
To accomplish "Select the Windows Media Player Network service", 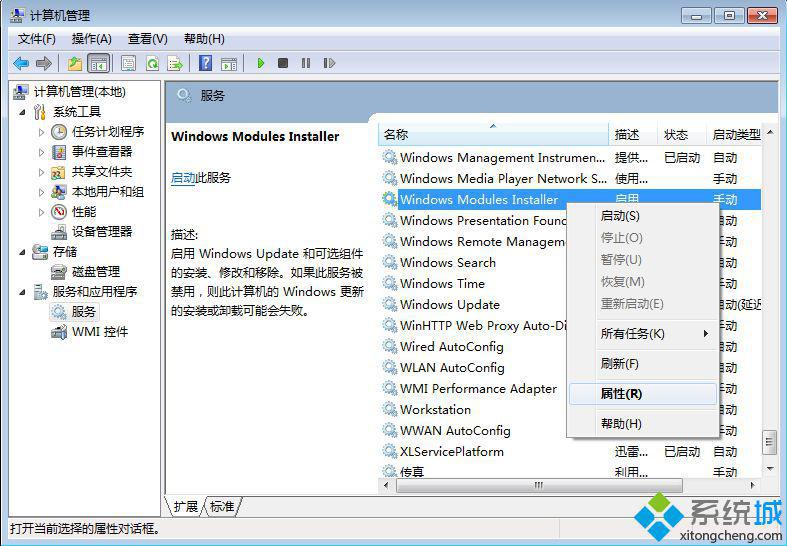I will point(570,179).
